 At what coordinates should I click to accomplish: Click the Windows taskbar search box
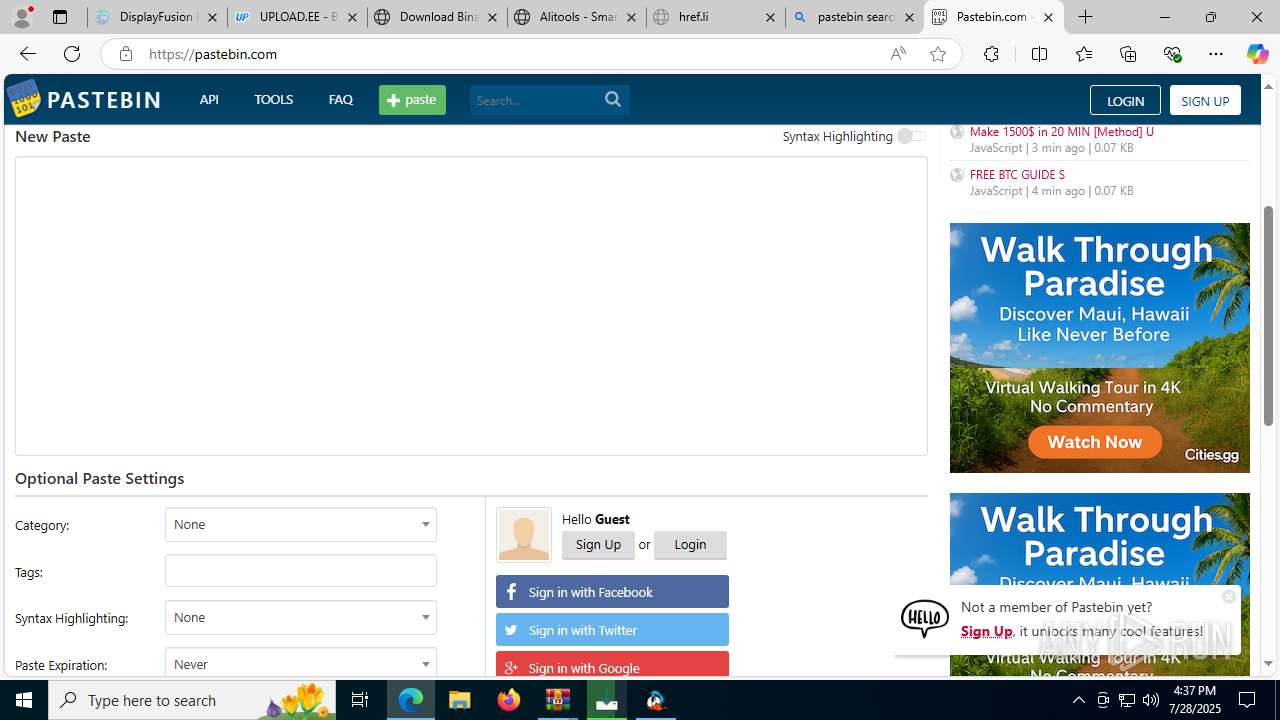point(193,700)
